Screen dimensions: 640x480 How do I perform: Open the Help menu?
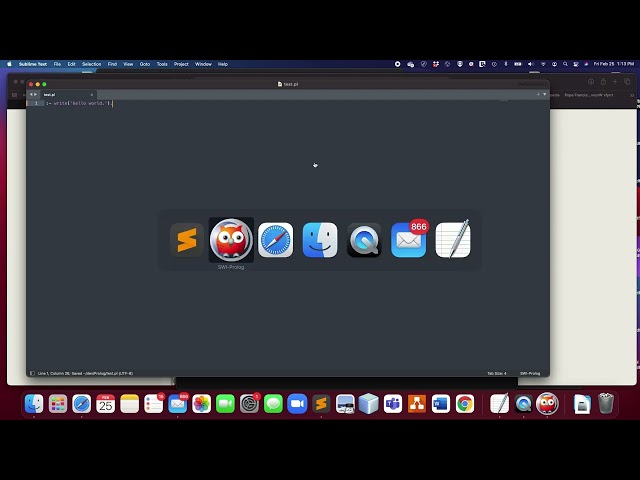point(222,64)
